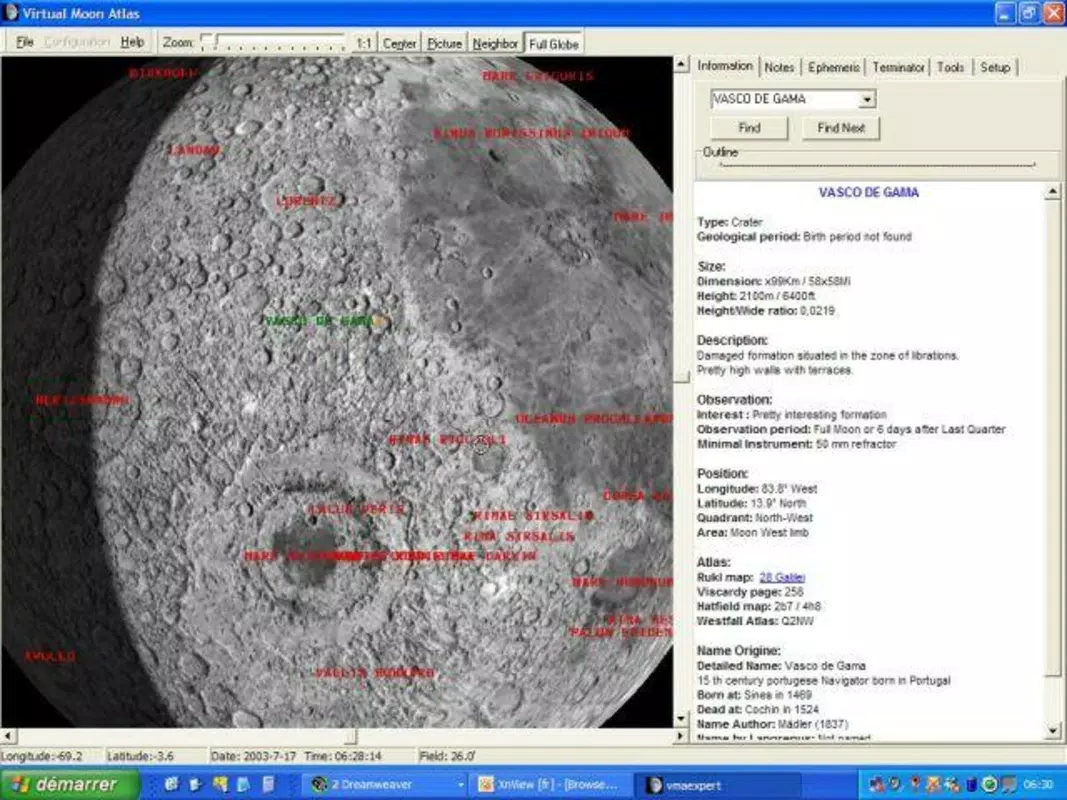The width and height of the screenshot is (1067, 800).
Task: Click the VALLIS BOUVARD label on the map
Action: click(x=375, y=673)
